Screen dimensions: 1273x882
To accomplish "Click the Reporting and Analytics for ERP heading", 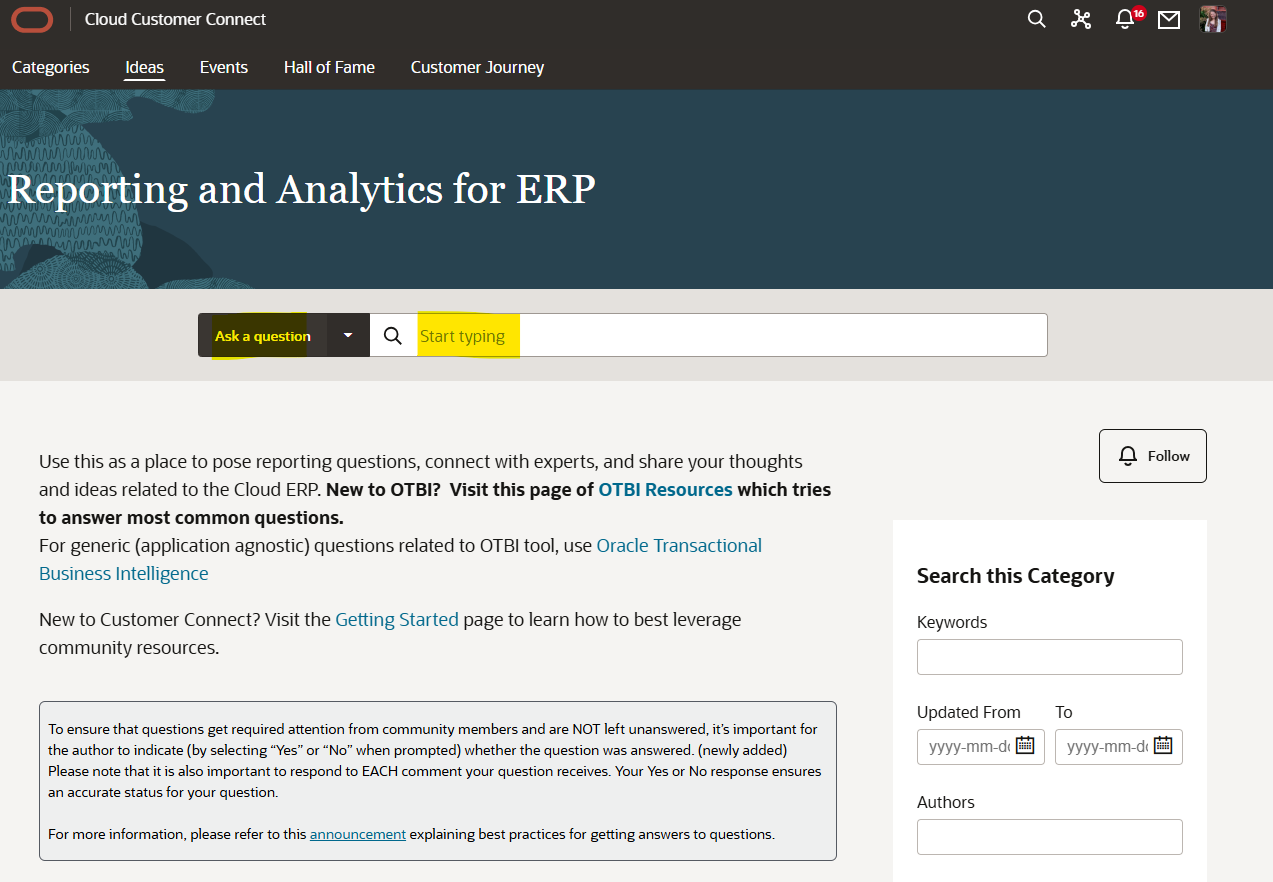I will [302, 189].
